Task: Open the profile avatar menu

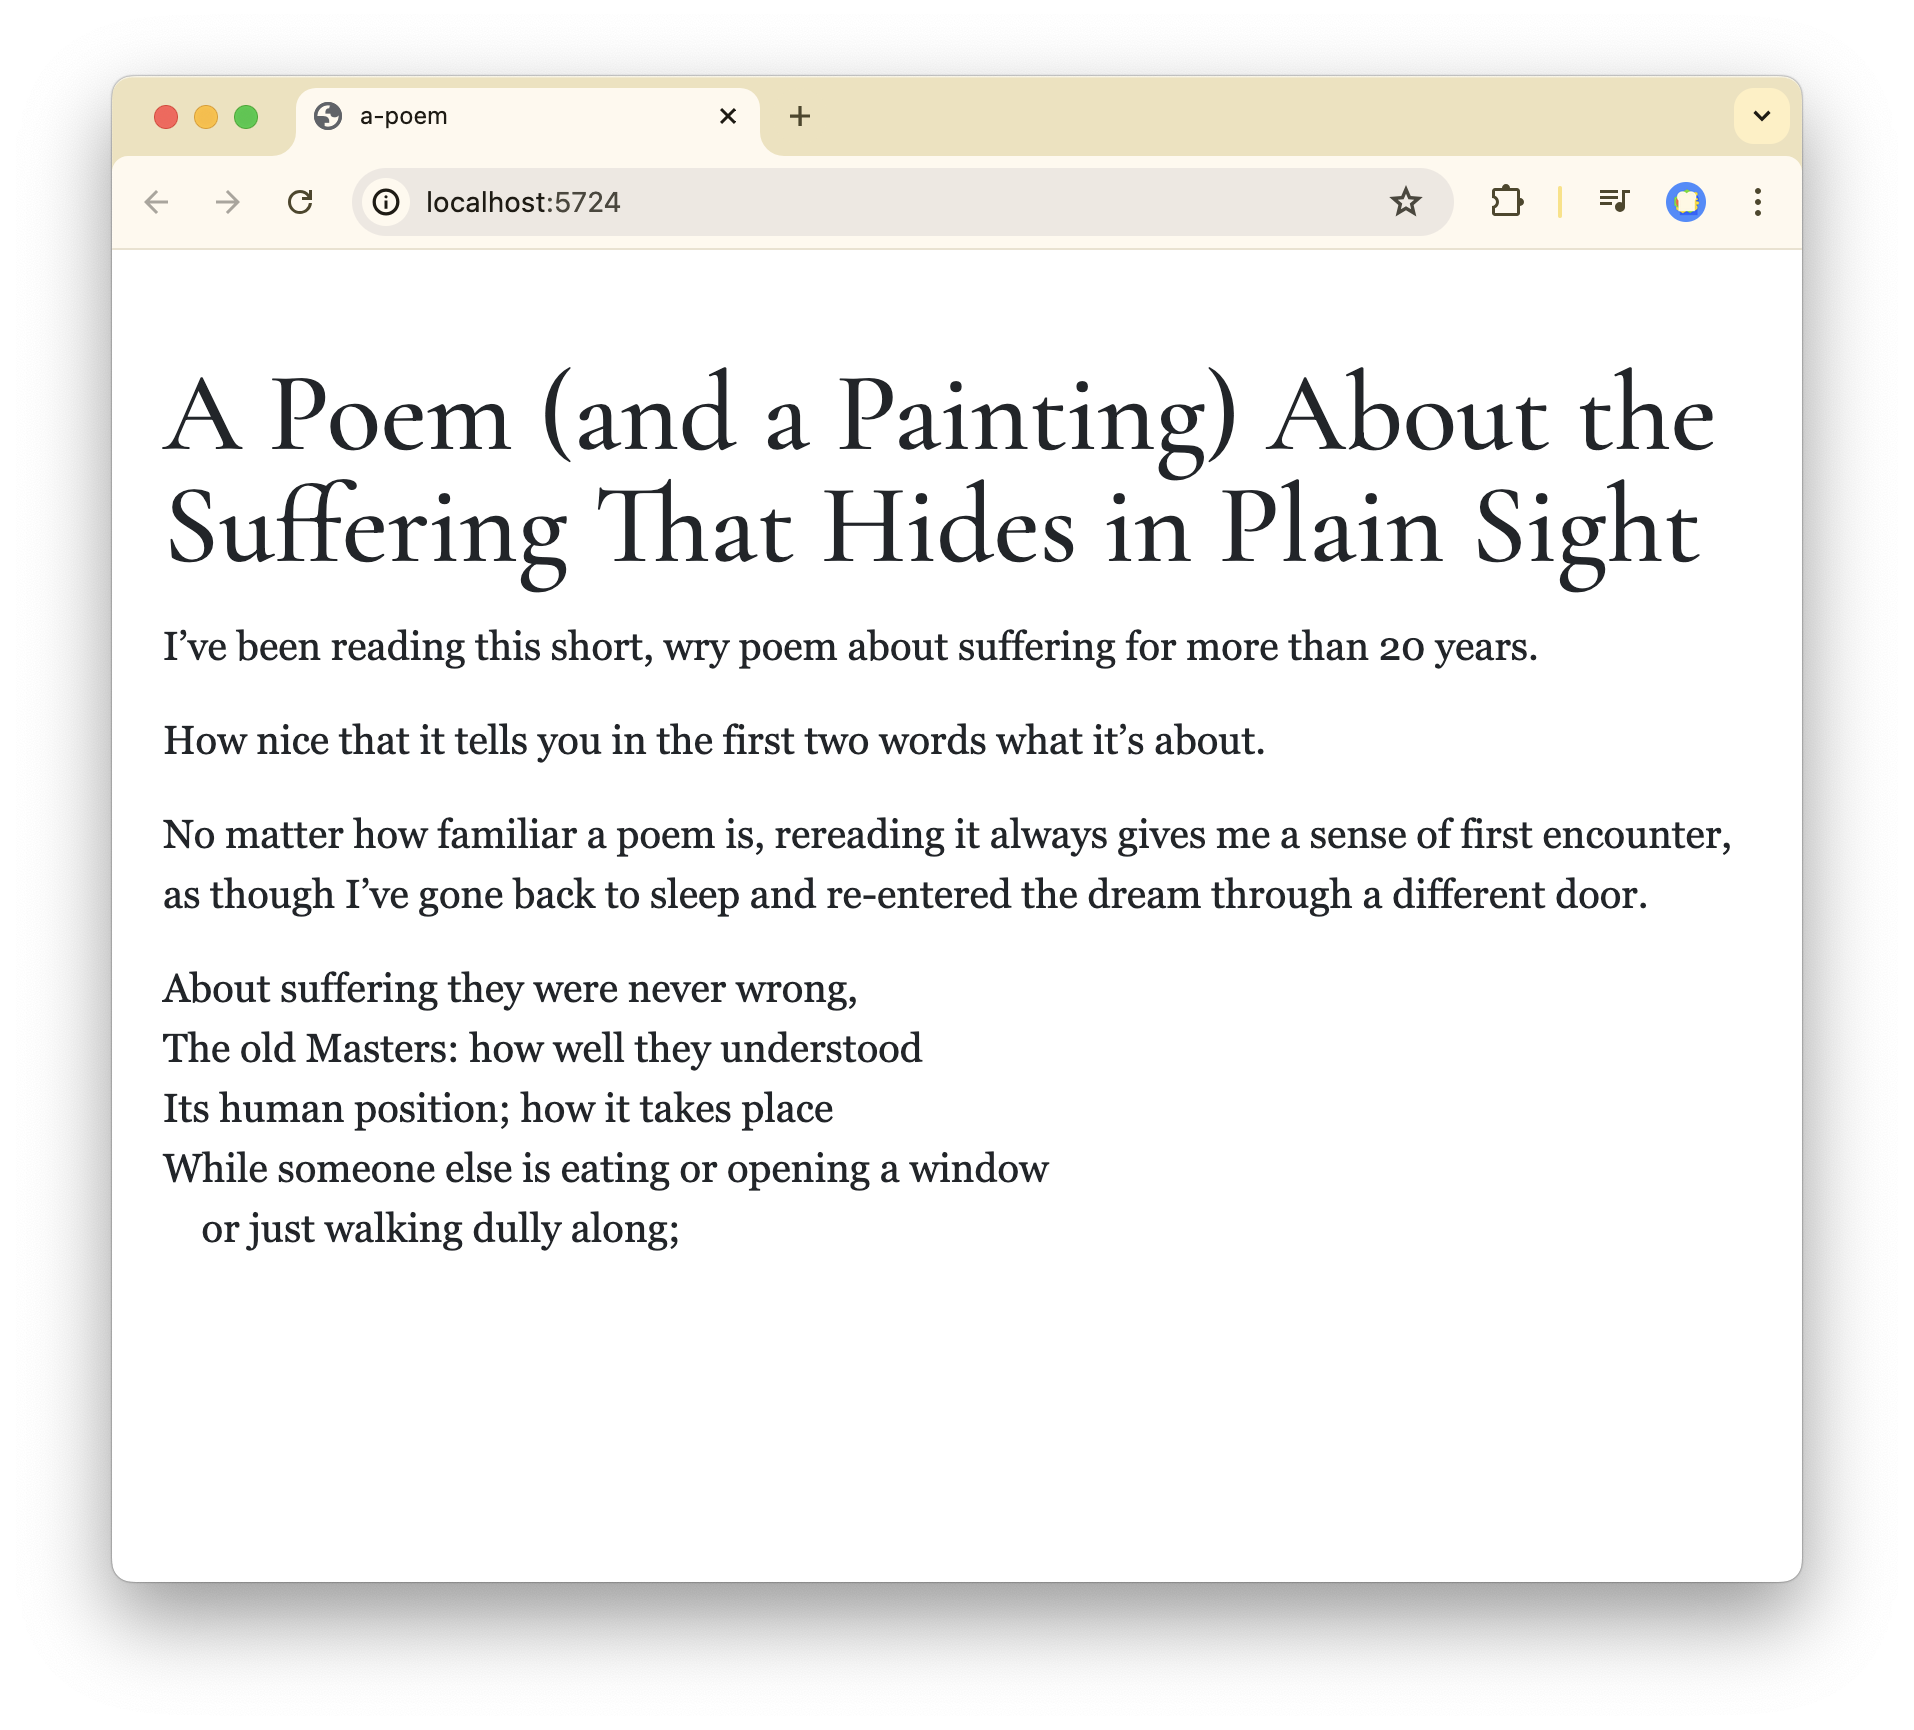Action: 1686,203
